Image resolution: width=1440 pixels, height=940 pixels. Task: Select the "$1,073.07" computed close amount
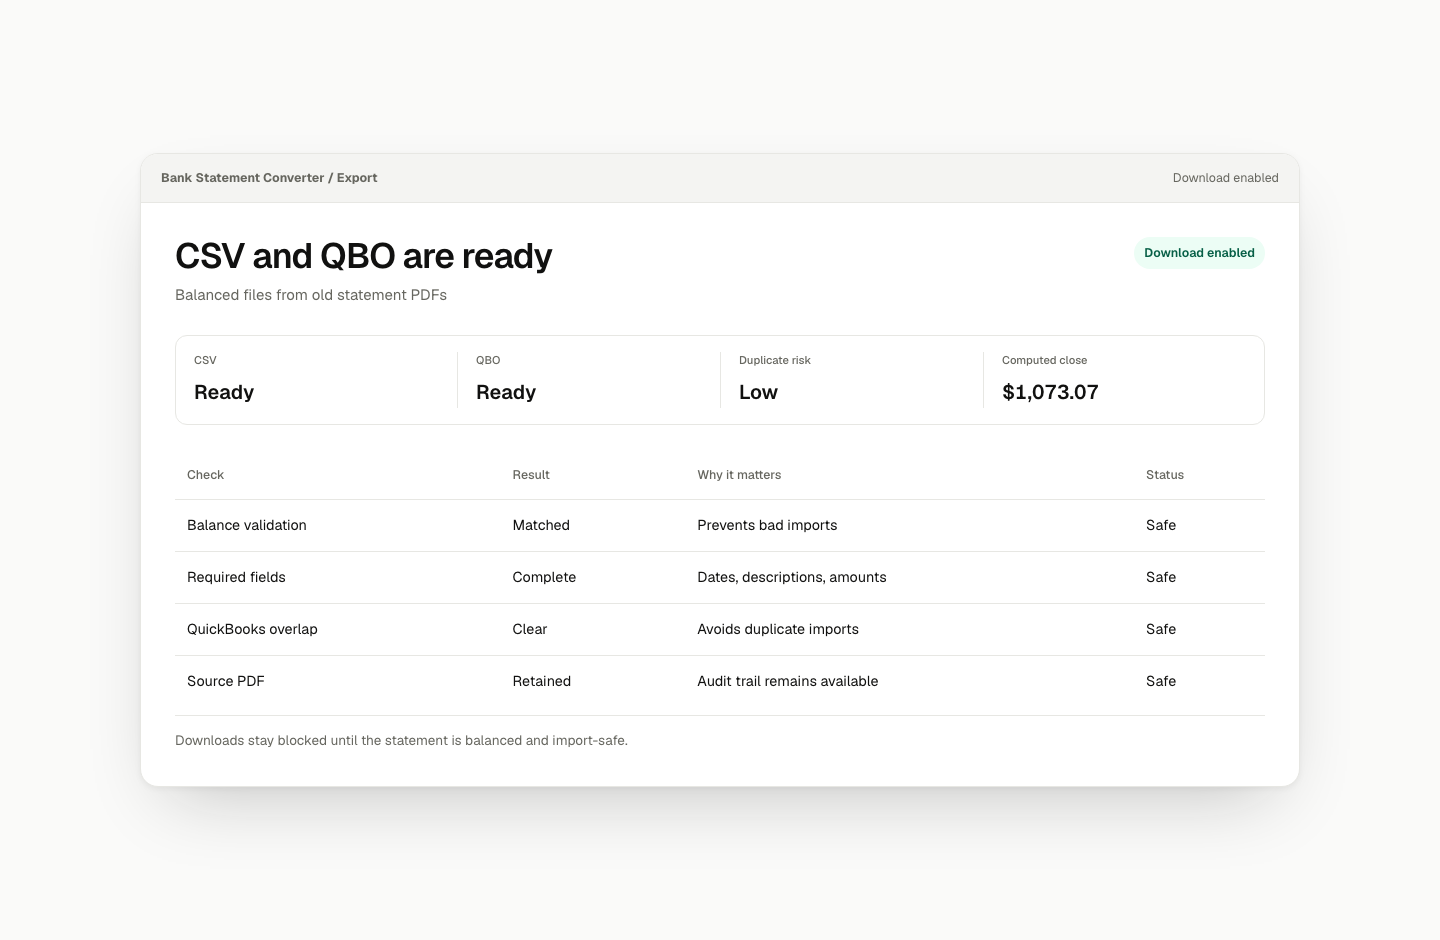(x=1050, y=392)
